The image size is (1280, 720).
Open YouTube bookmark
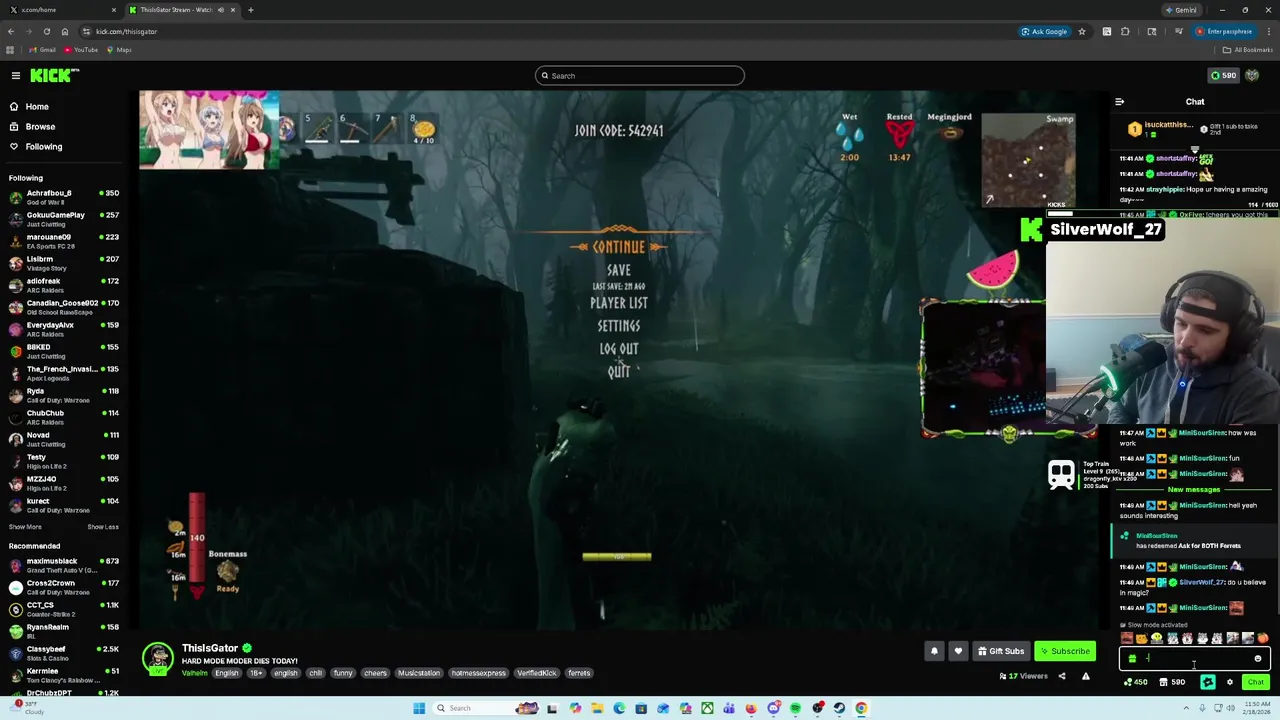pos(80,50)
